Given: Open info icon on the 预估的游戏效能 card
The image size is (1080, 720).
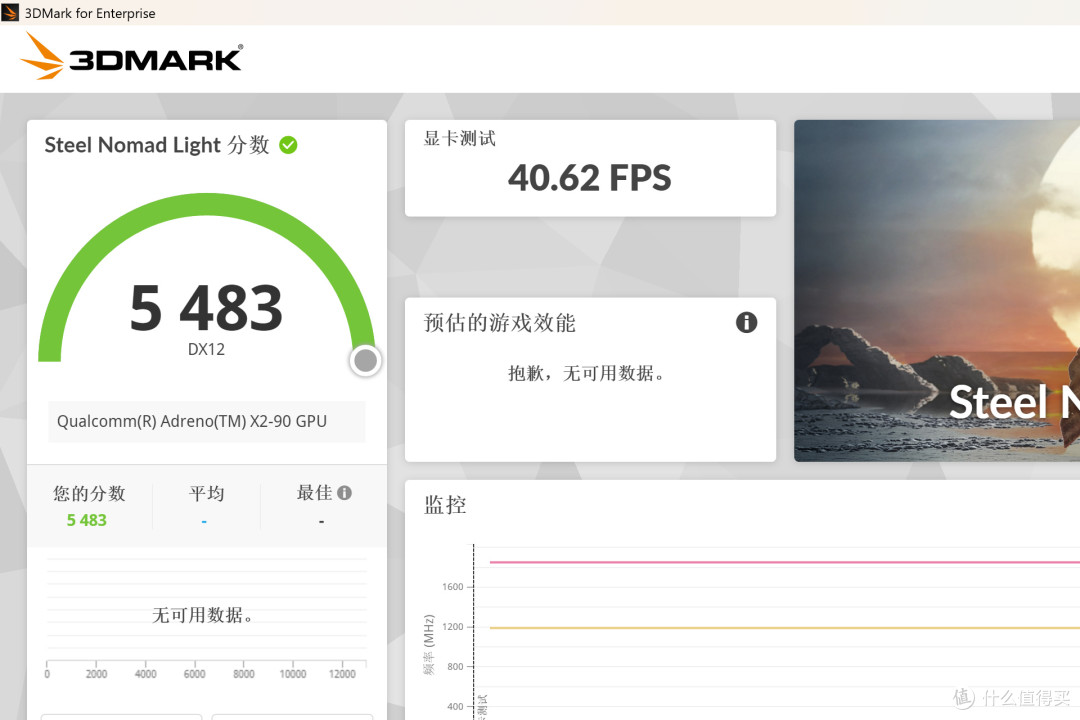Looking at the screenshot, I should pos(746,322).
